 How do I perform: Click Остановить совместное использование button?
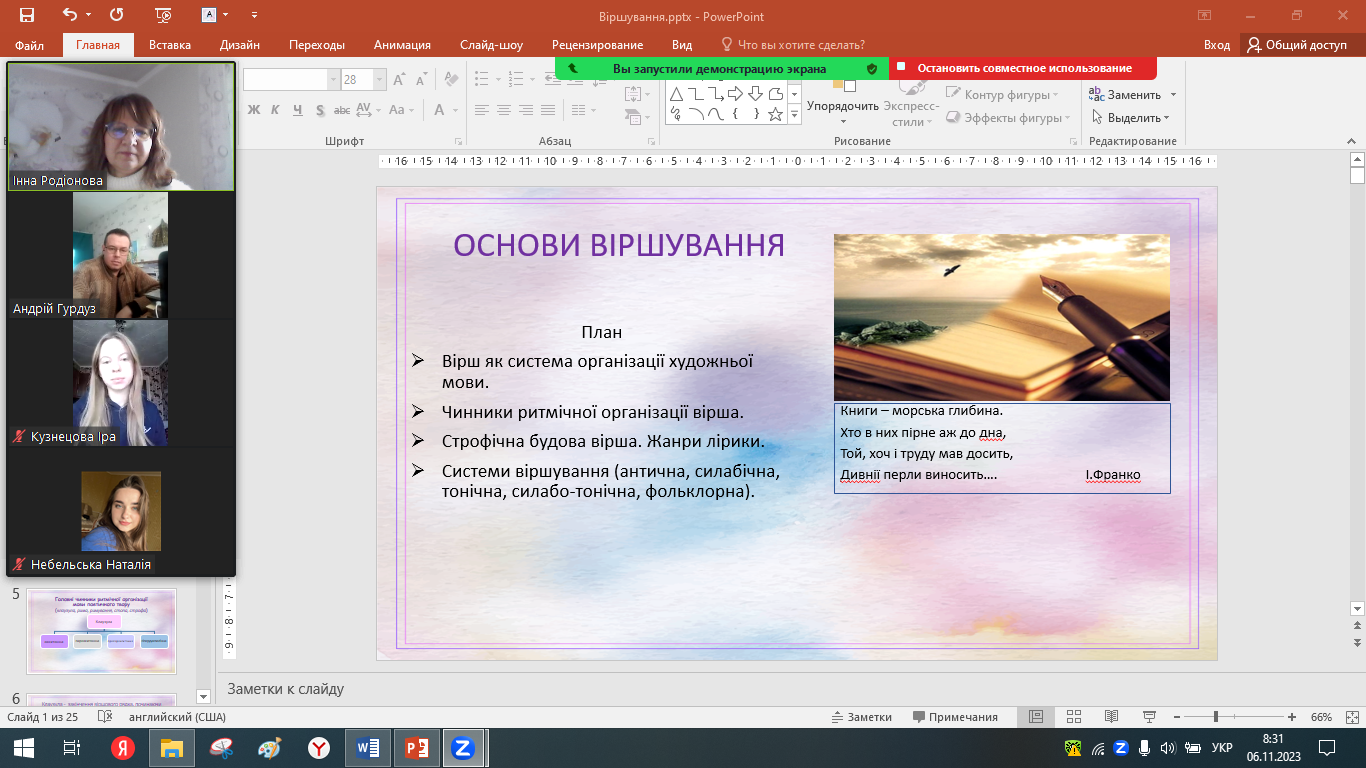(1024, 68)
